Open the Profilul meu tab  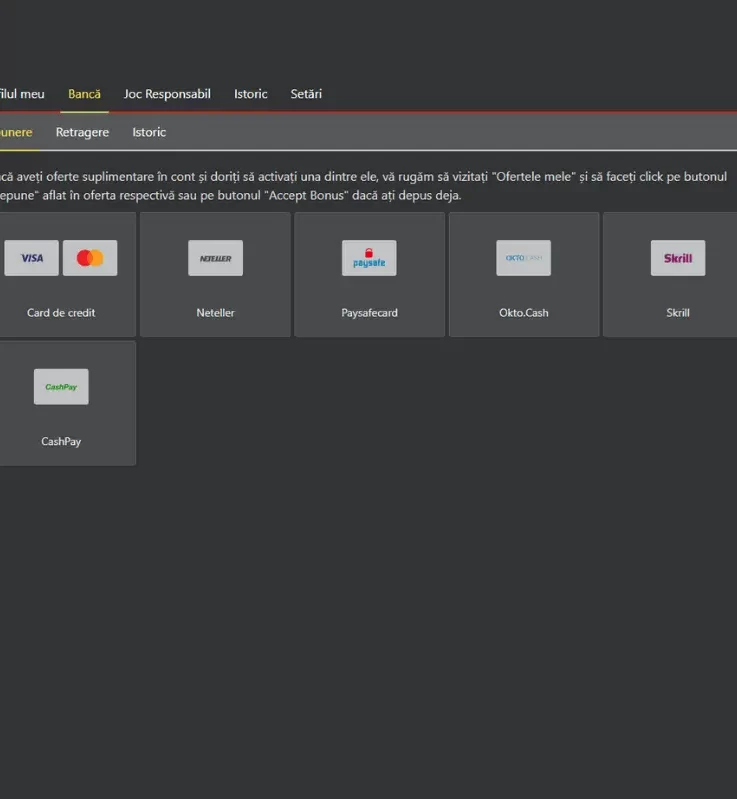pos(22,94)
